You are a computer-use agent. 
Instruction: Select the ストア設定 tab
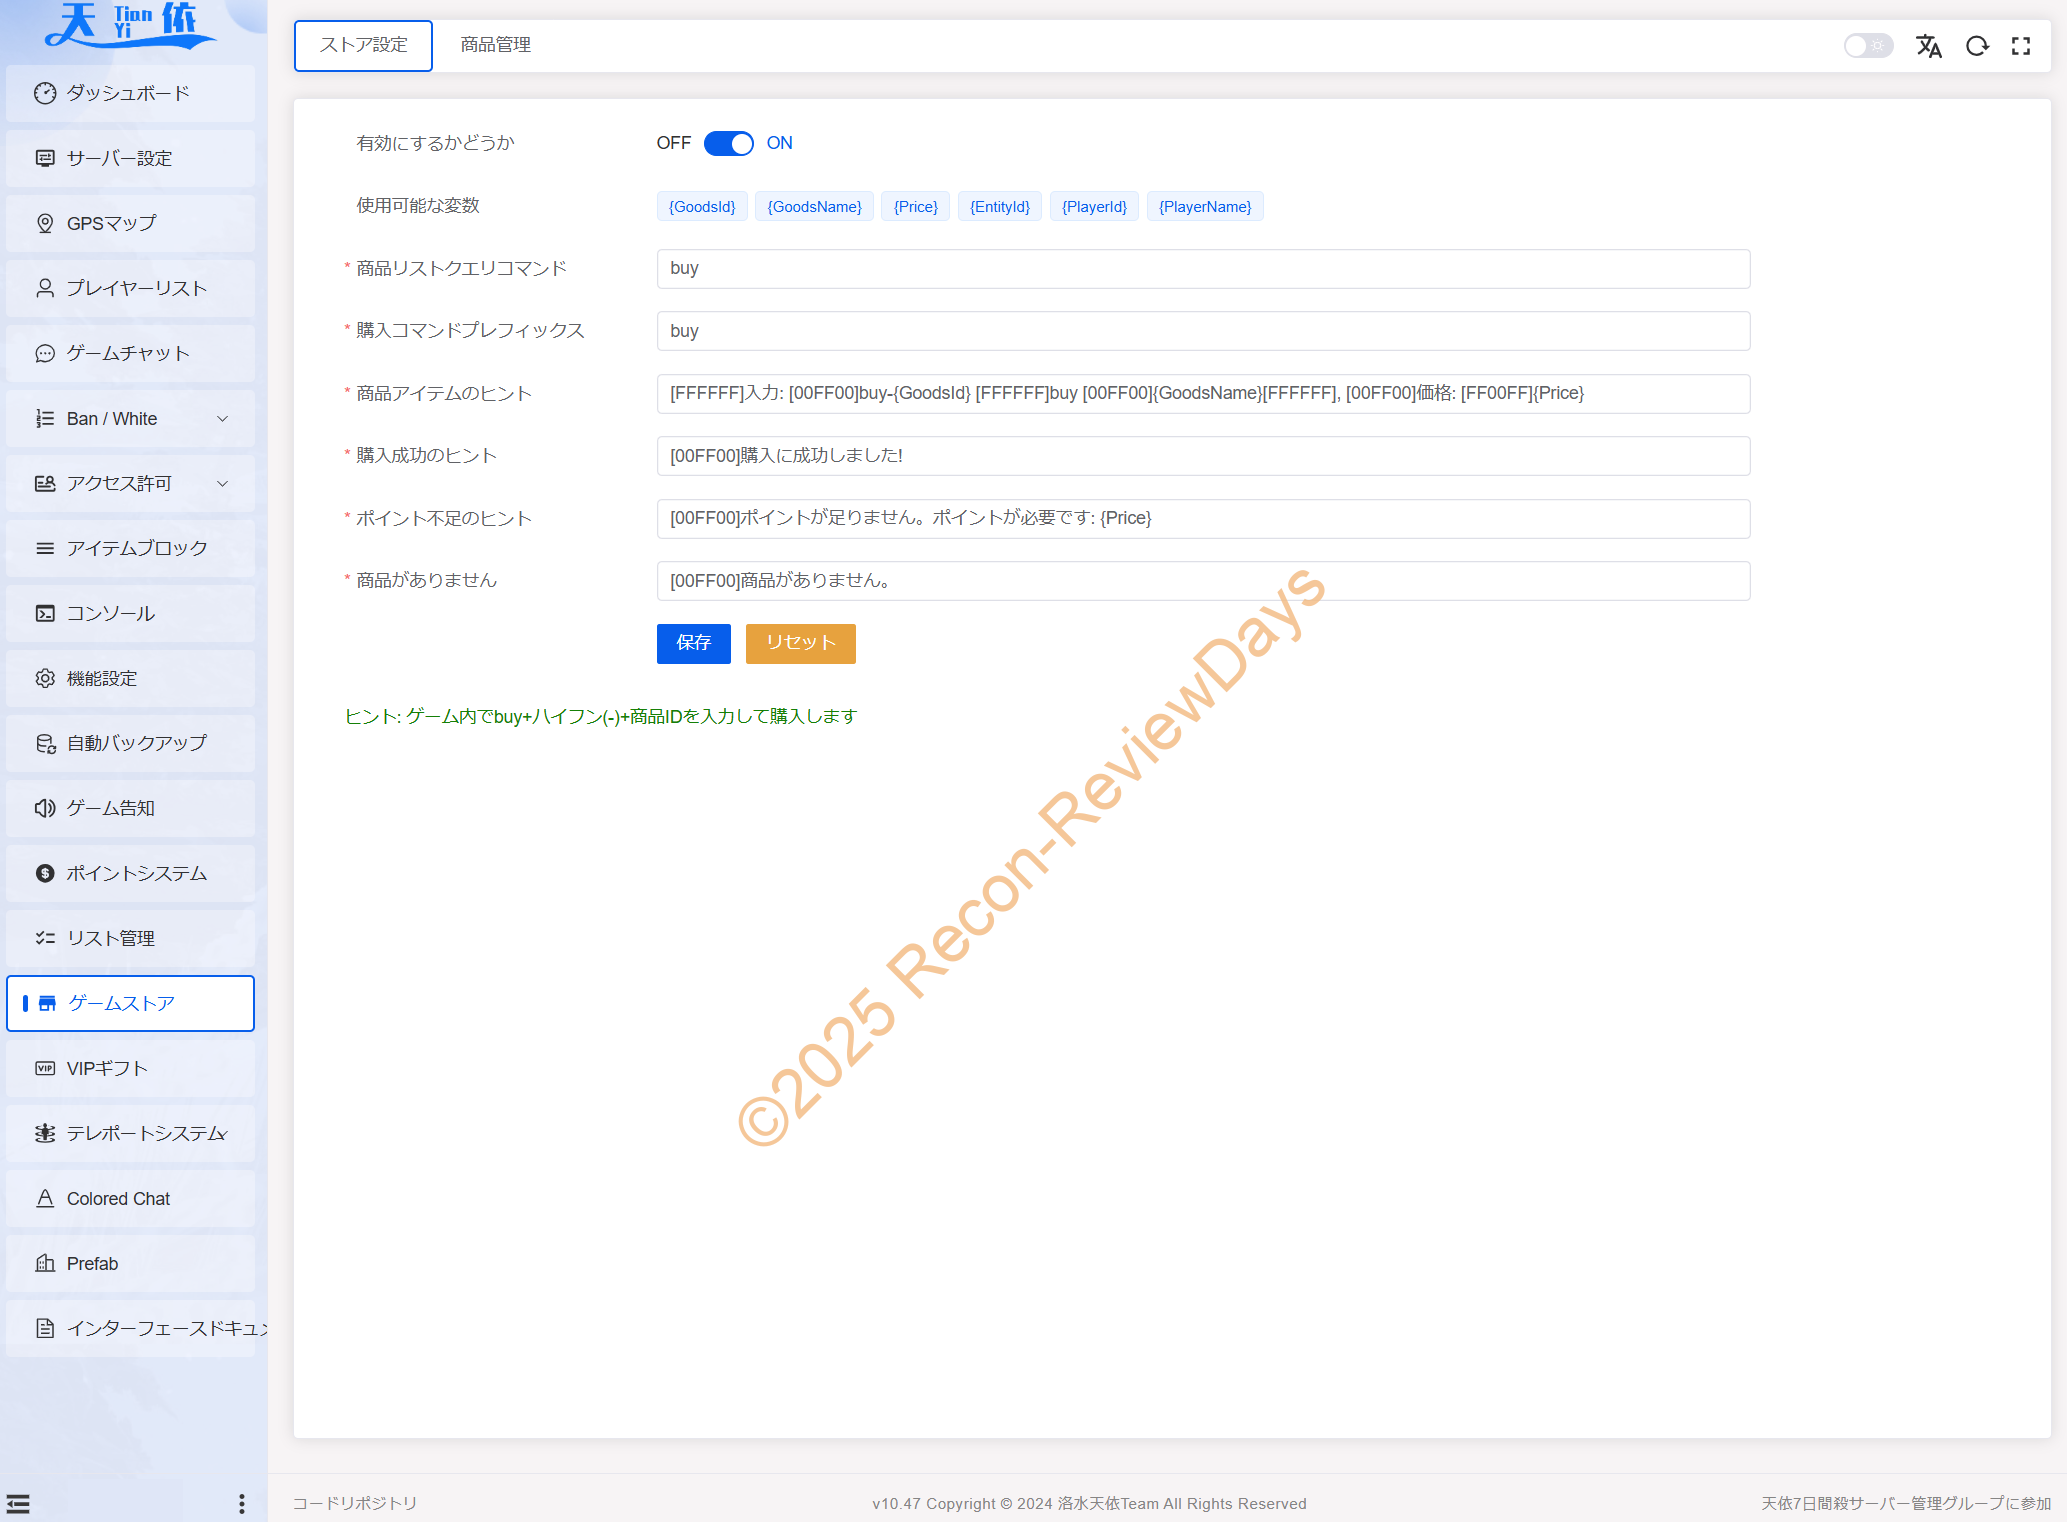[x=363, y=45]
